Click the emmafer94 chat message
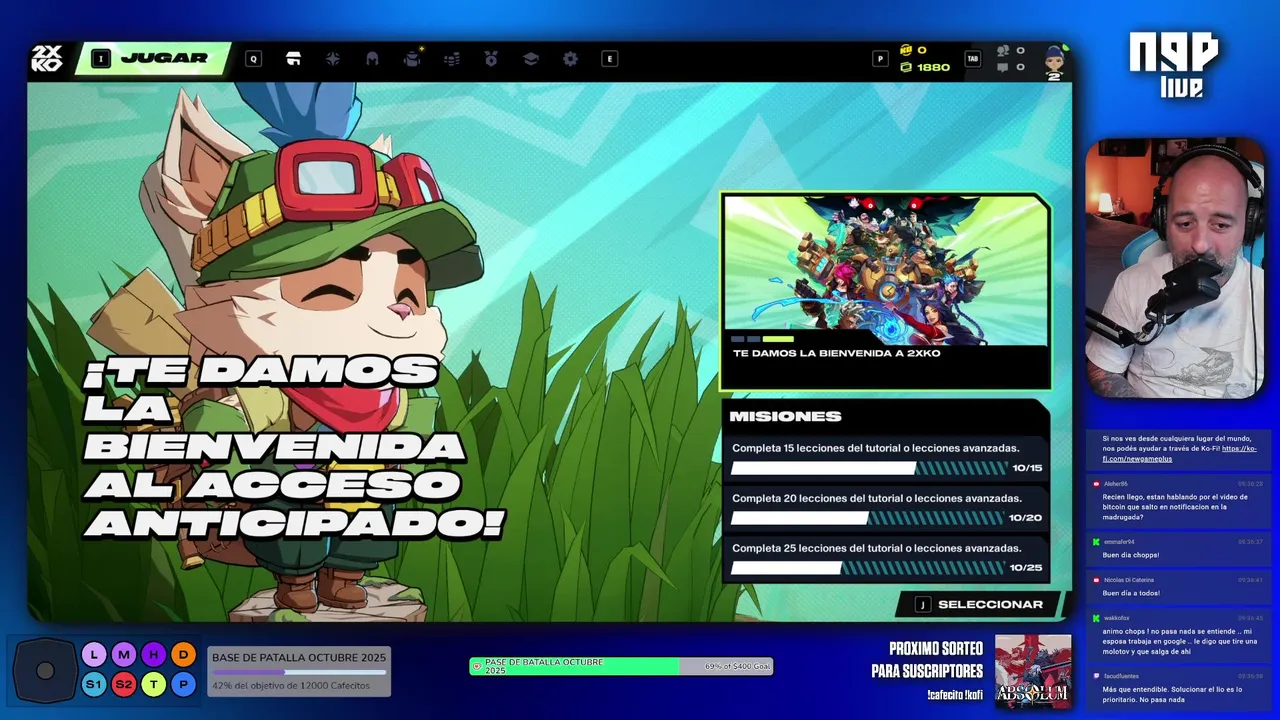 (1178, 549)
